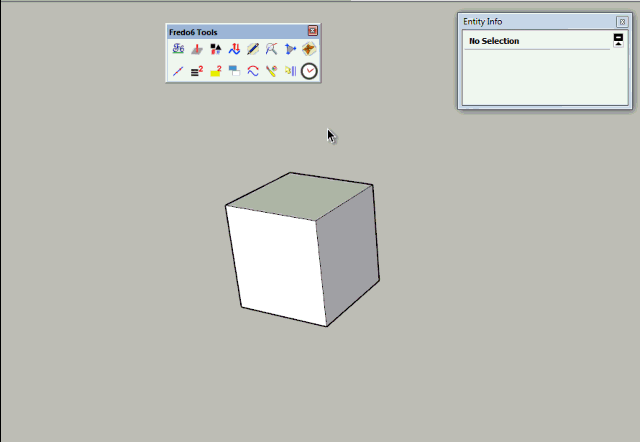Screen dimensions: 640x442
Task: Select the overlapping blue and white rectangles icon
Action: pyautogui.click(x=234, y=71)
